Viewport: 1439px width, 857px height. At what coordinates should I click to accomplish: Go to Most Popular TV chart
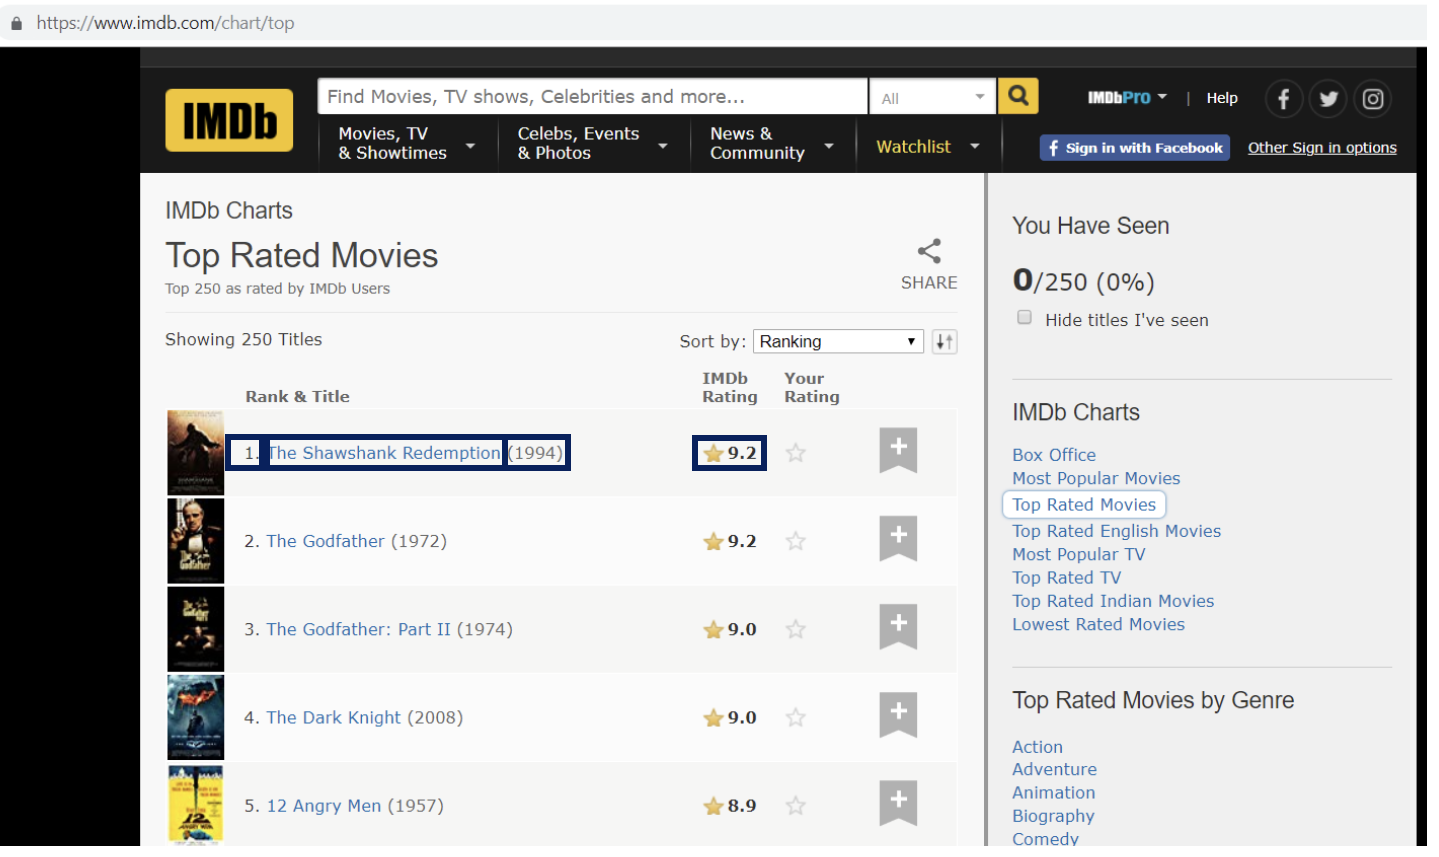tap(1078, 554)
